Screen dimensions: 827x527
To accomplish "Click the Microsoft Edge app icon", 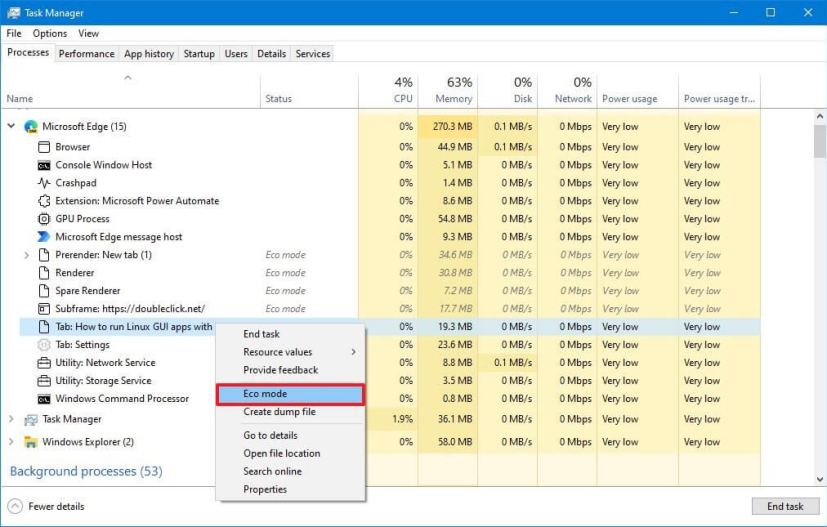I will (31, 127).
